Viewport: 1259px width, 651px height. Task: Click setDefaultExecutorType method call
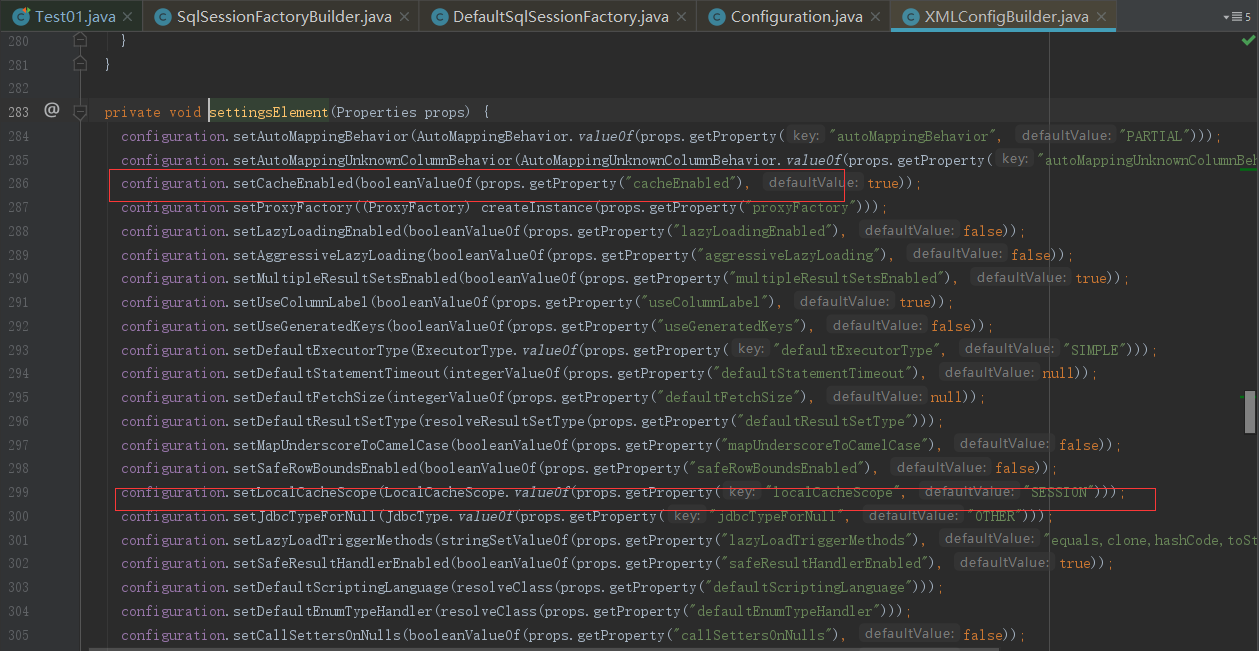click(x=321, y=350)
